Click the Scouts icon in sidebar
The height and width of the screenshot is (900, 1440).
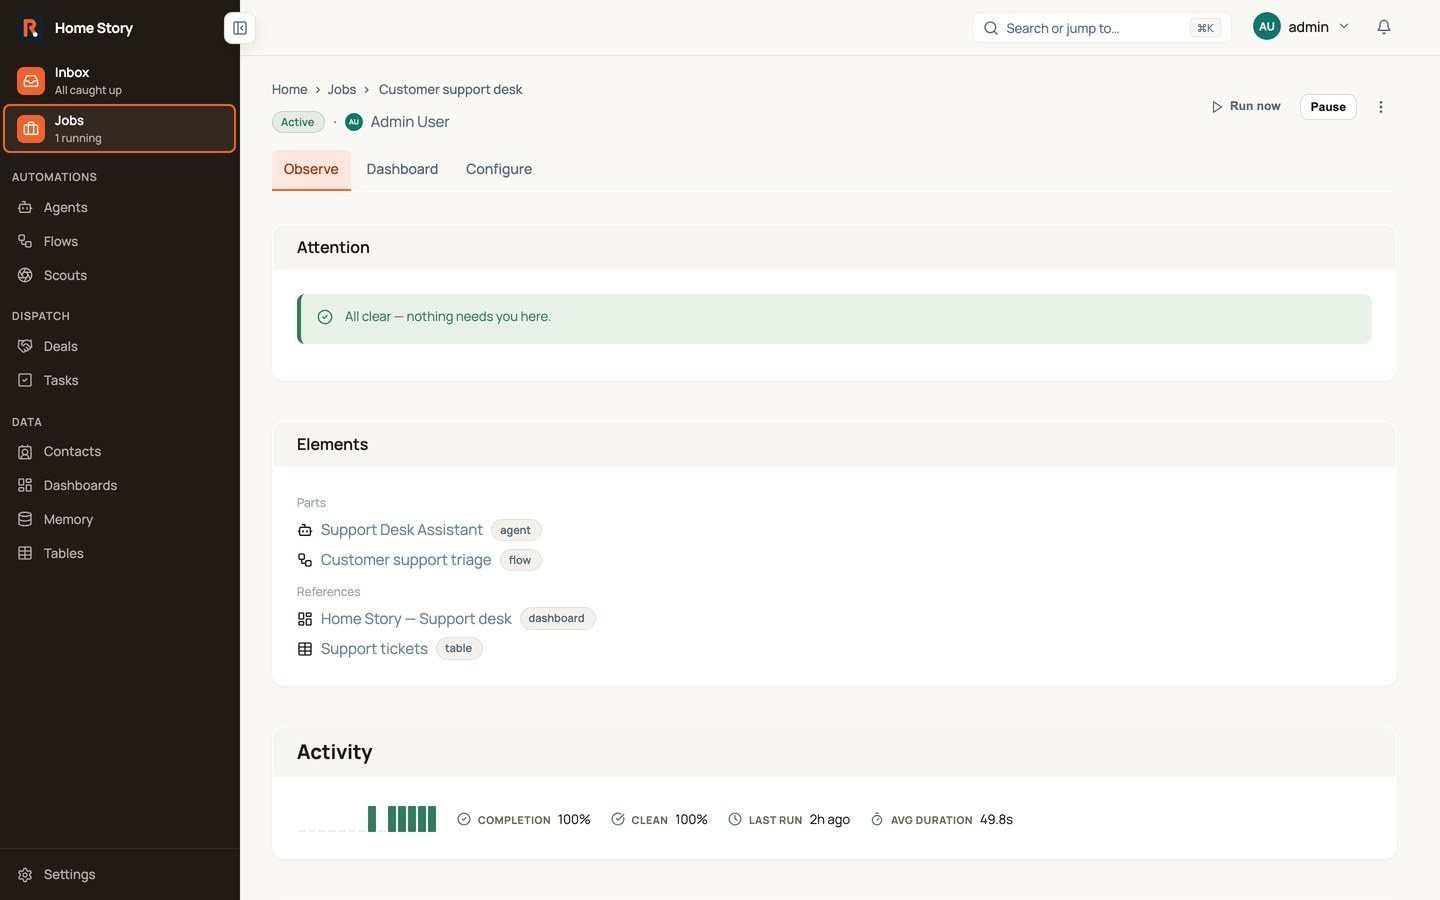point(25,275)
